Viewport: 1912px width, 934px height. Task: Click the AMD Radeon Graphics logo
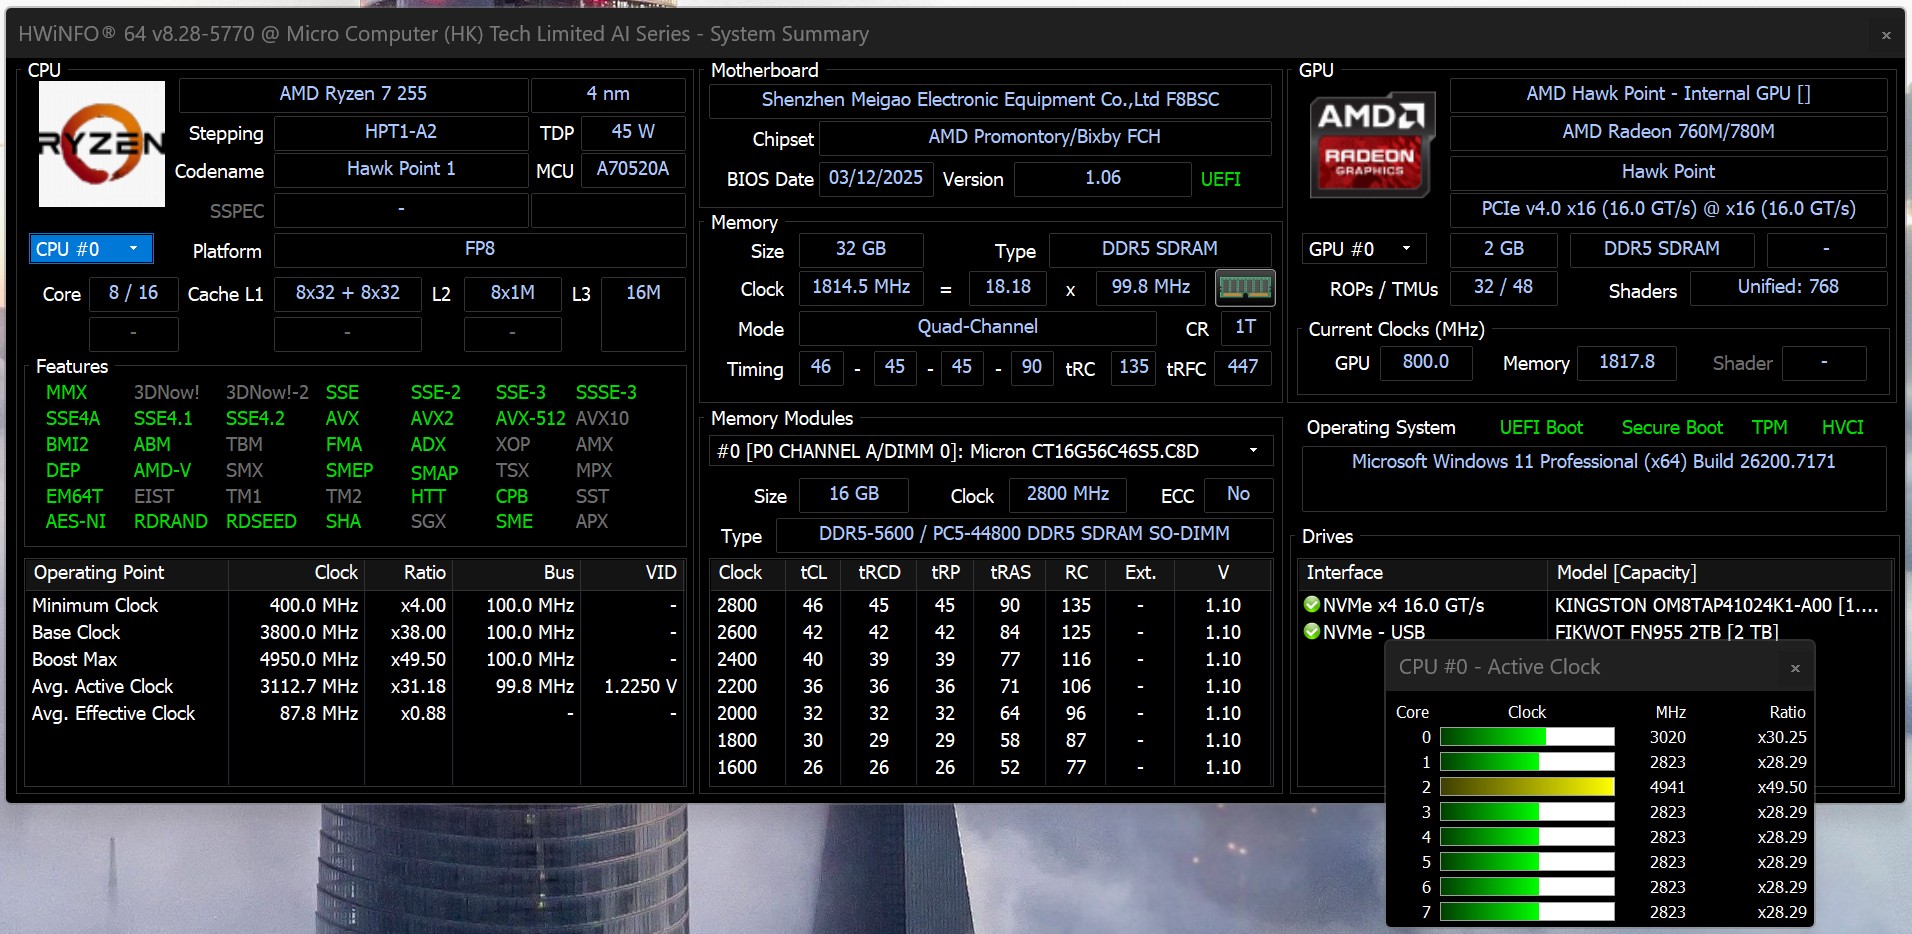click(1371, 144)
